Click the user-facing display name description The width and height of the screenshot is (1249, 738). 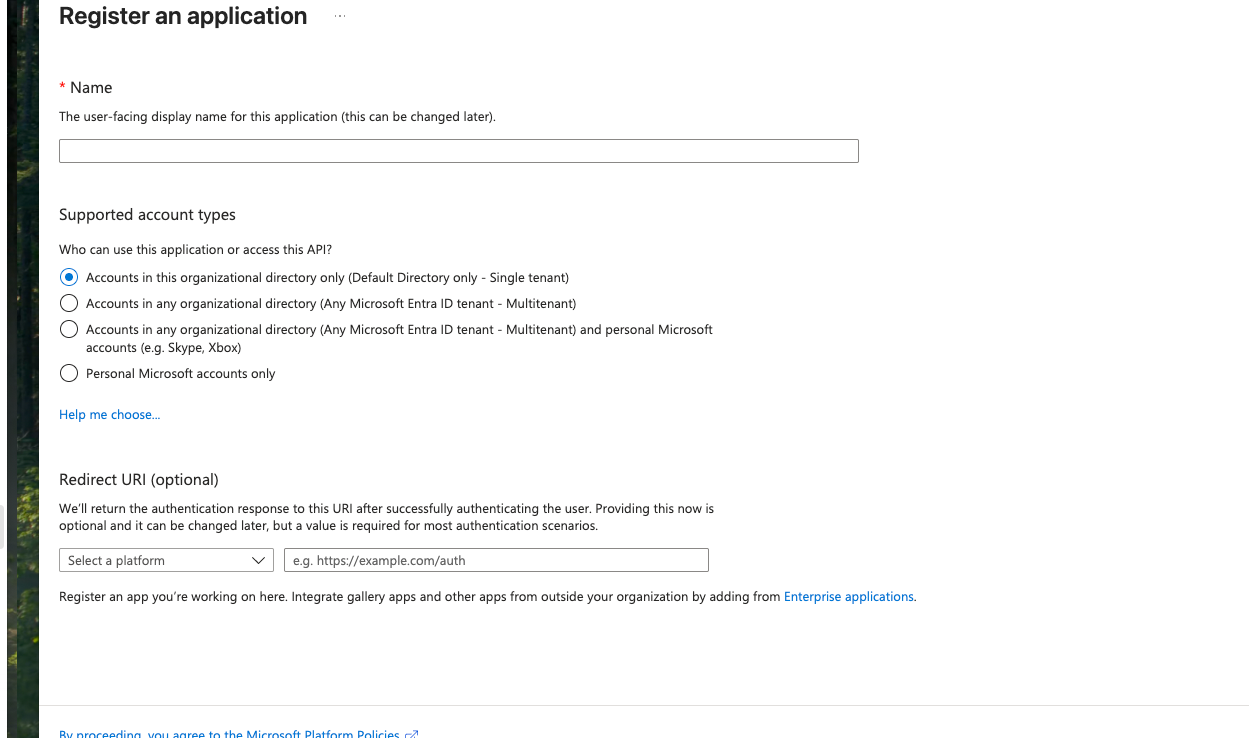click(277, 116)
